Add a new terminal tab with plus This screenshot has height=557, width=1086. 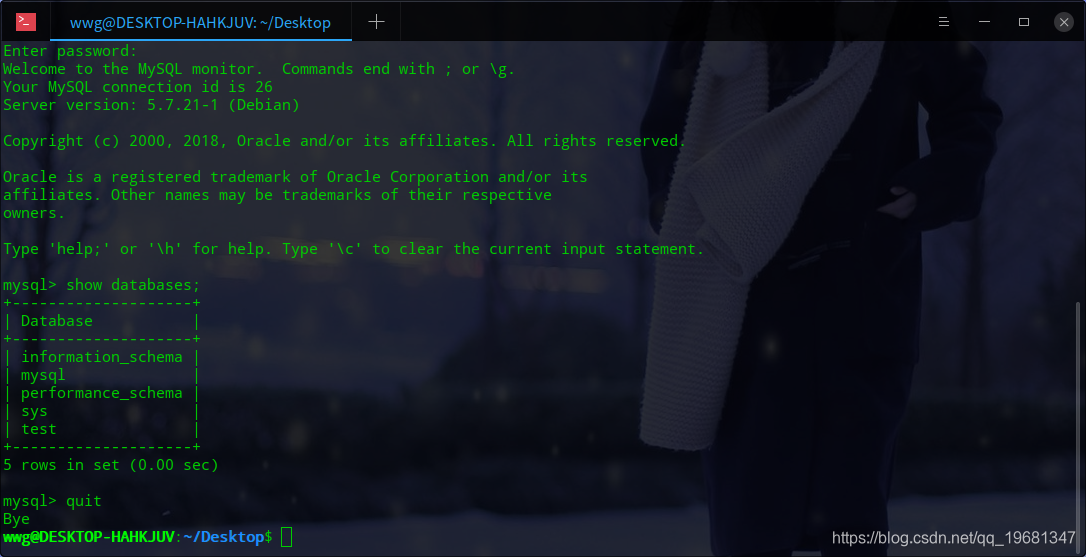point(376,21)
